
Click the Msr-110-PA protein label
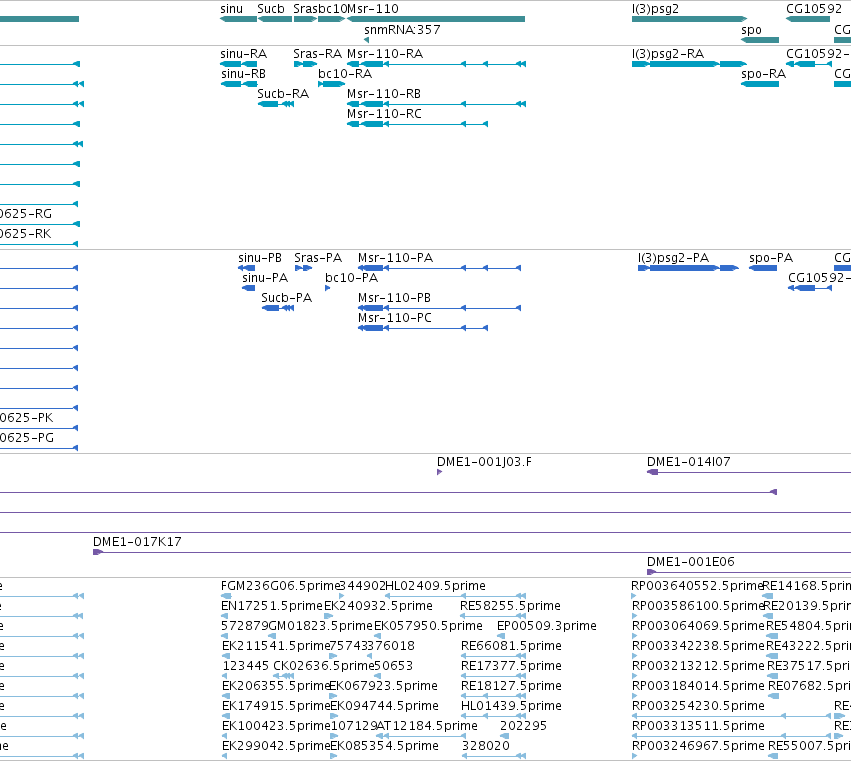tap(395, 258)
